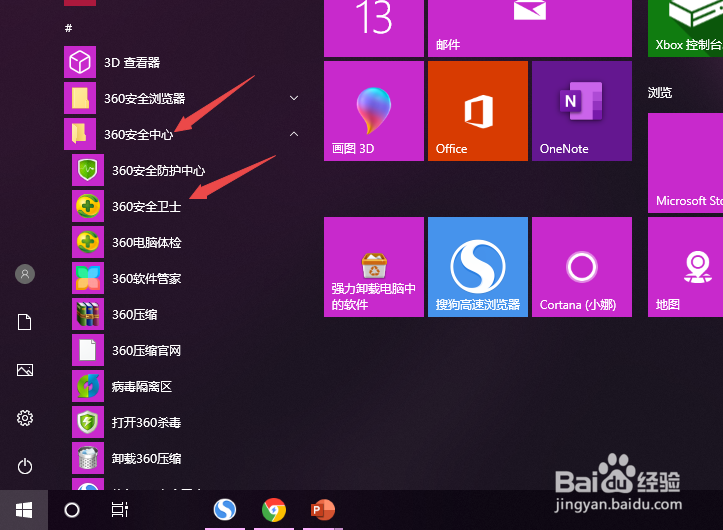The width and height of the screenshot is (723, 530).
Task: Click the 3D 查看器 text label
Action: point(132,62)
